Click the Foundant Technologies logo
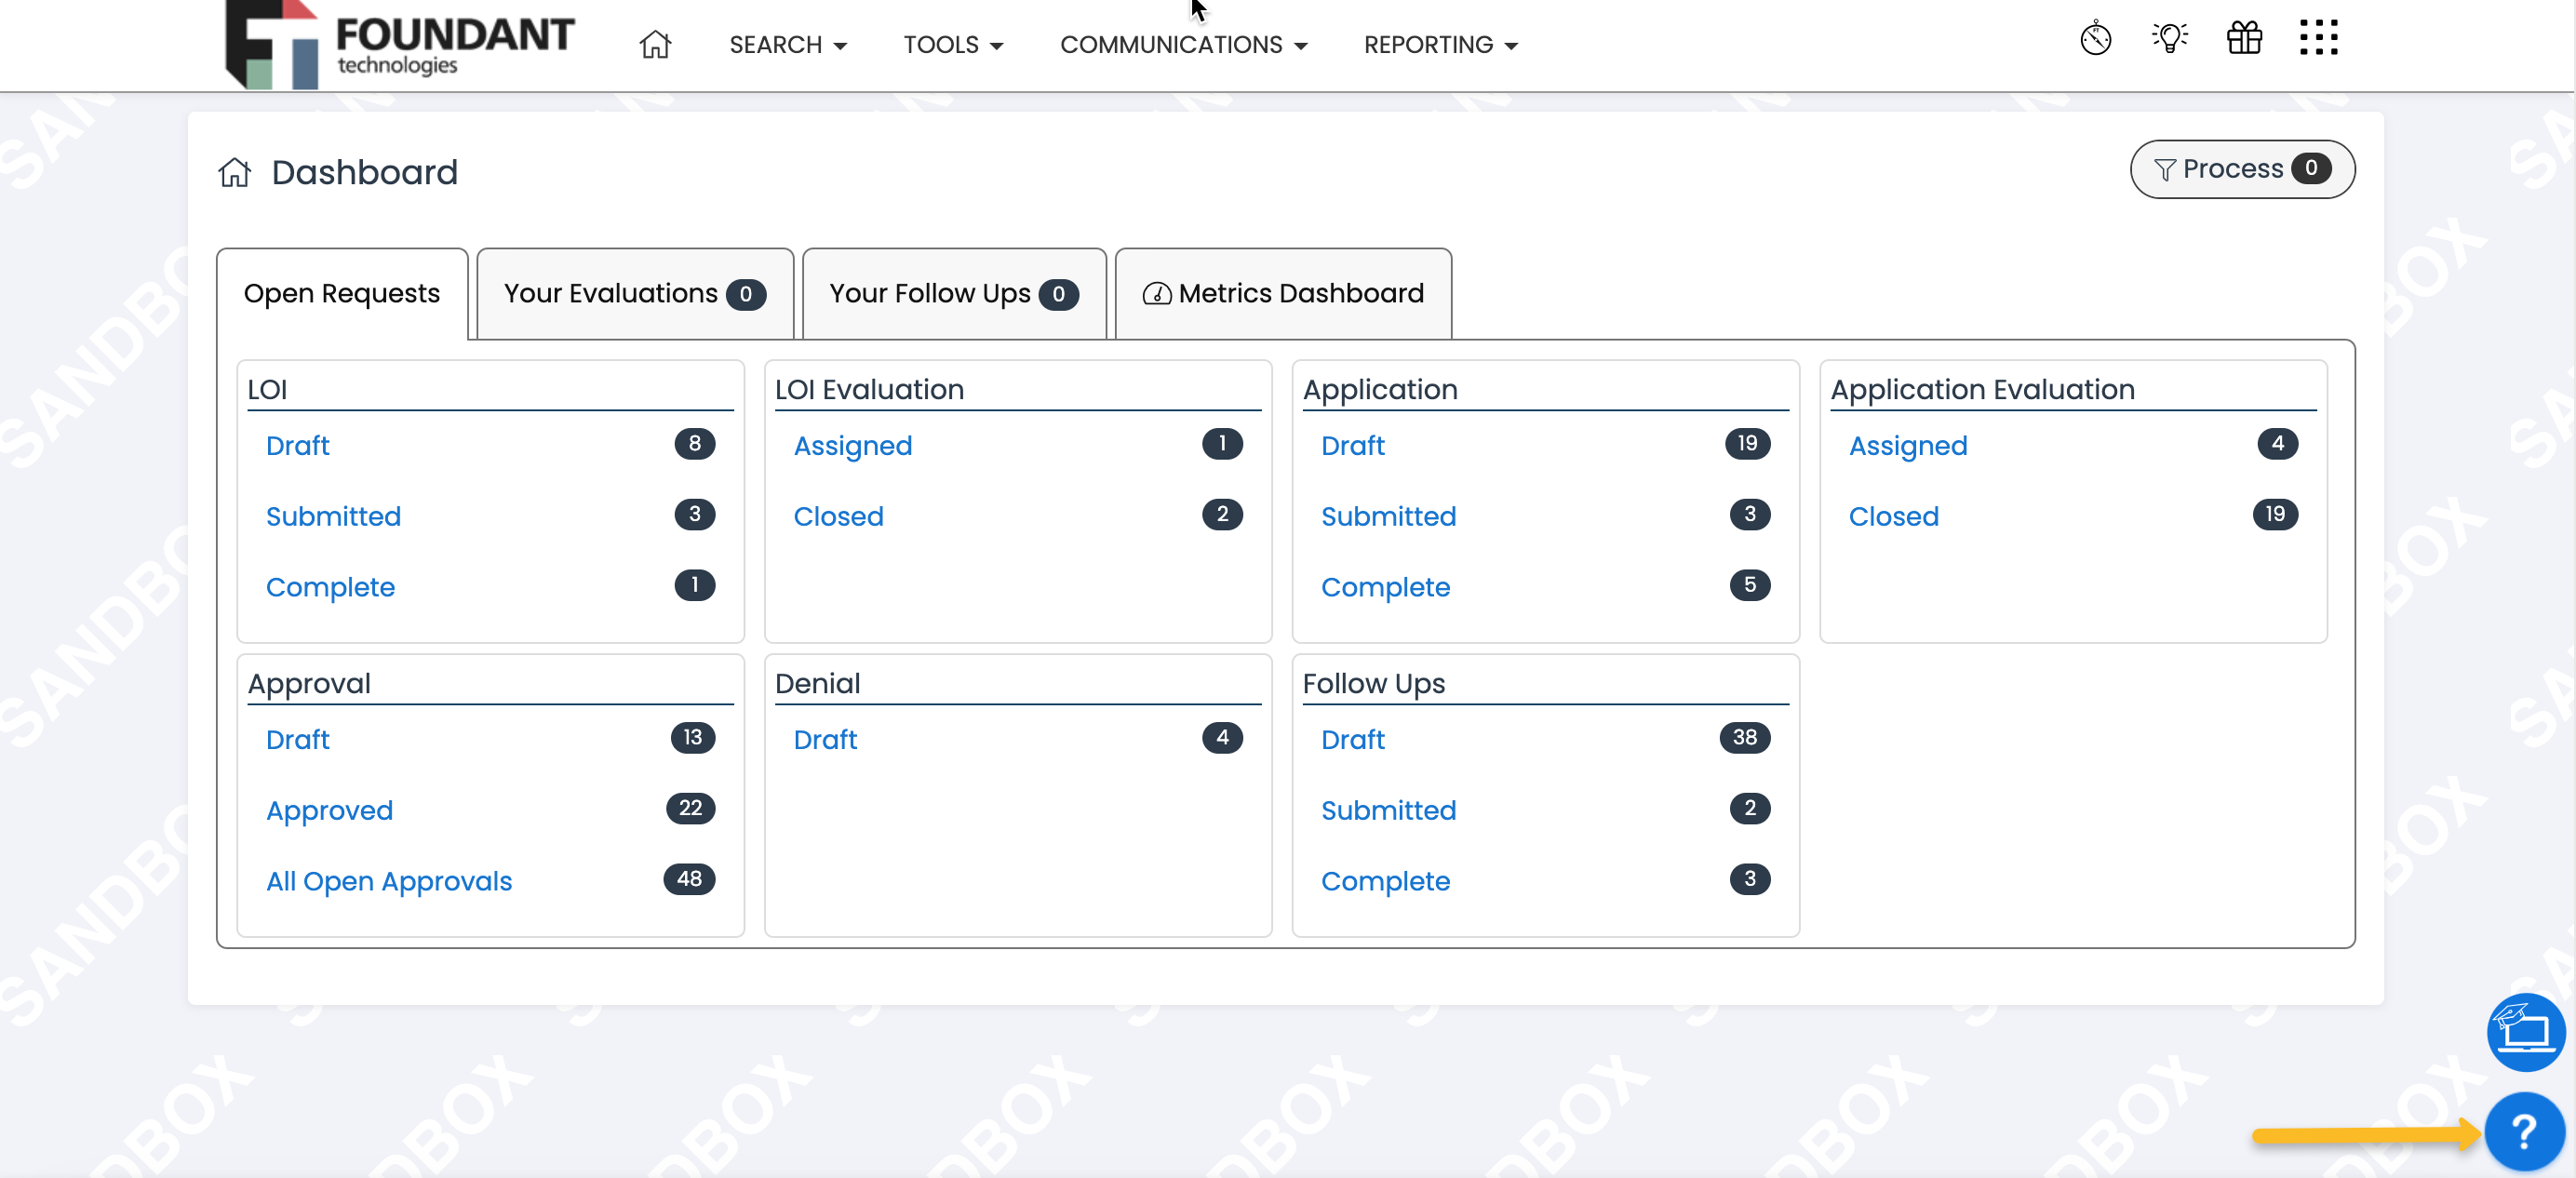The height and width of the screenshot is (1178, 2576). click(x=400, y=45)
